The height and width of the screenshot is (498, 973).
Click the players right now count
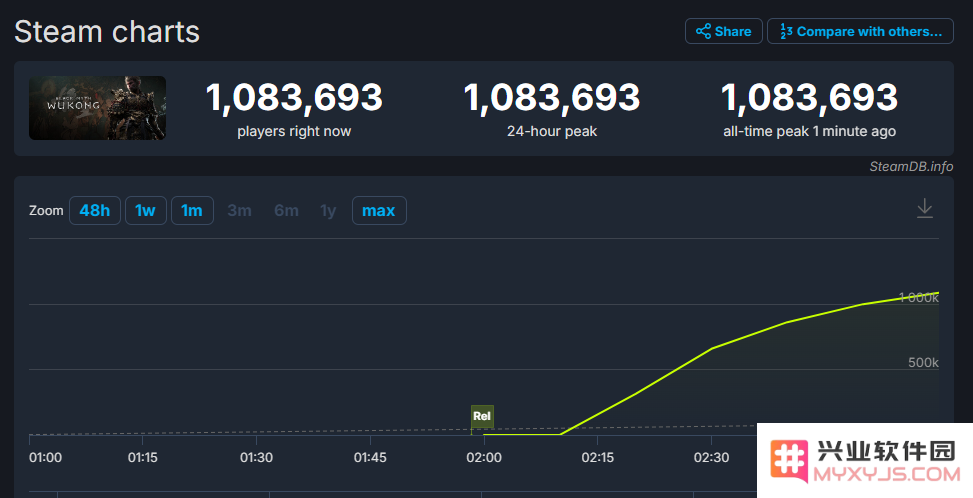[x=294, y=97]
